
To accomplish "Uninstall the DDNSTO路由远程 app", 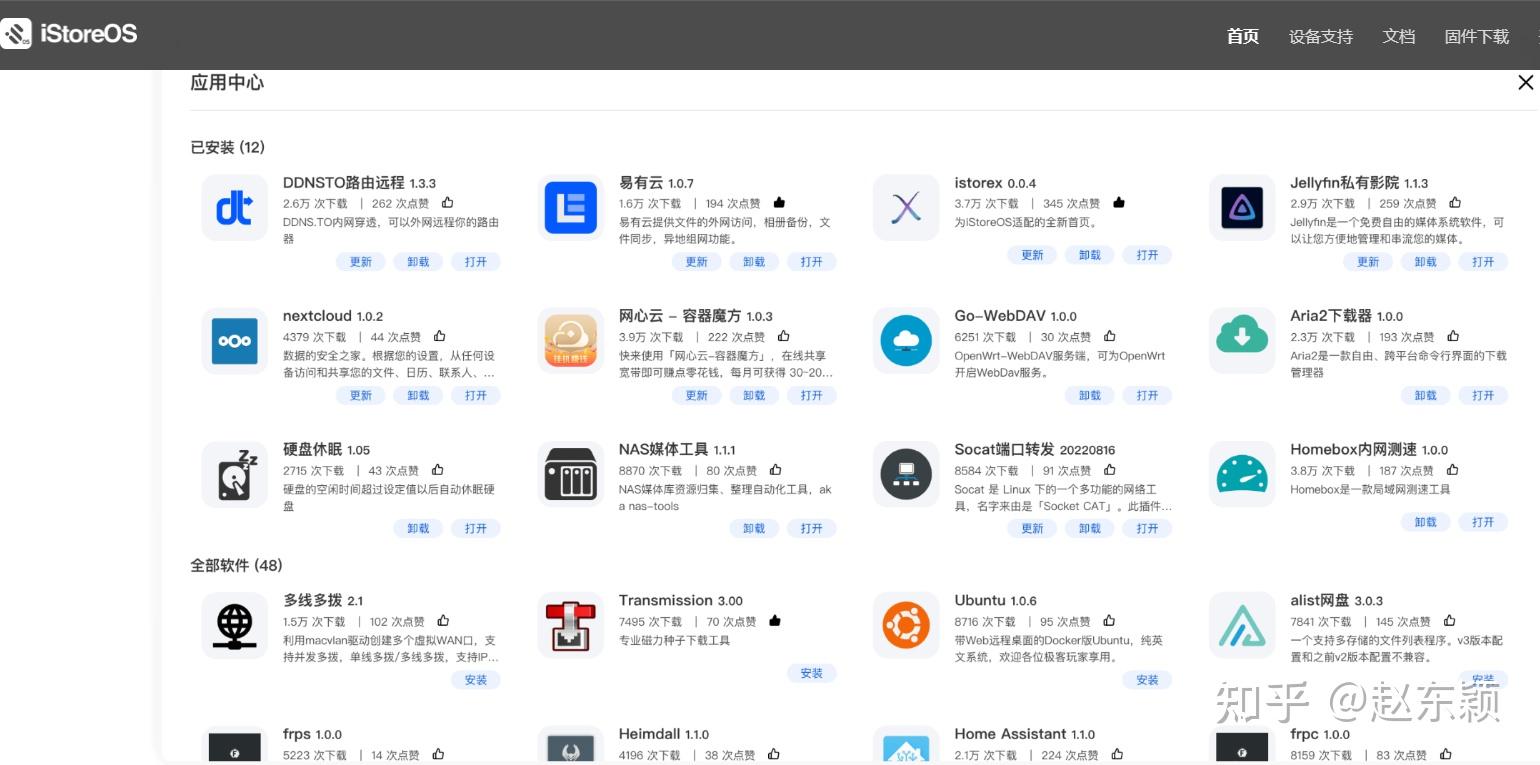I will click(418, 262).
